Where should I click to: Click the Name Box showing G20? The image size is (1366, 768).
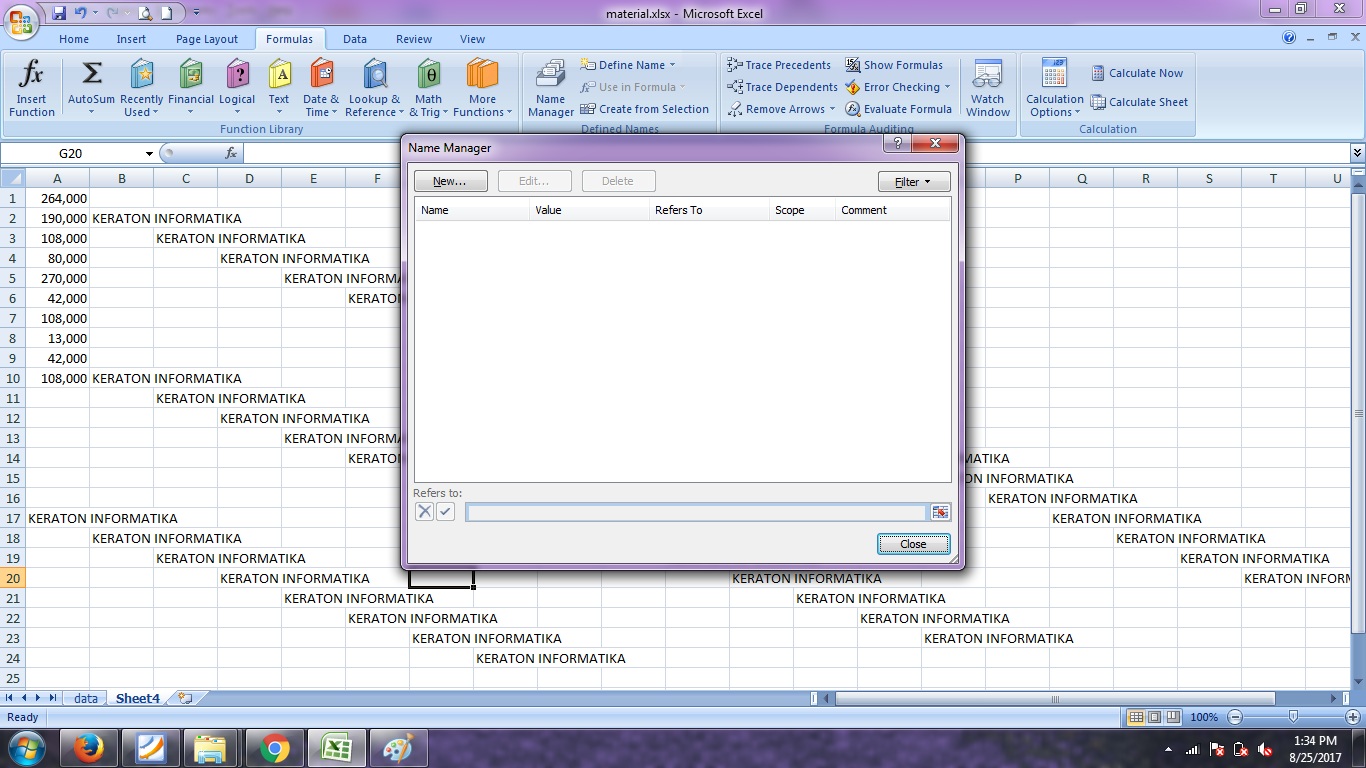pos(72,153)
